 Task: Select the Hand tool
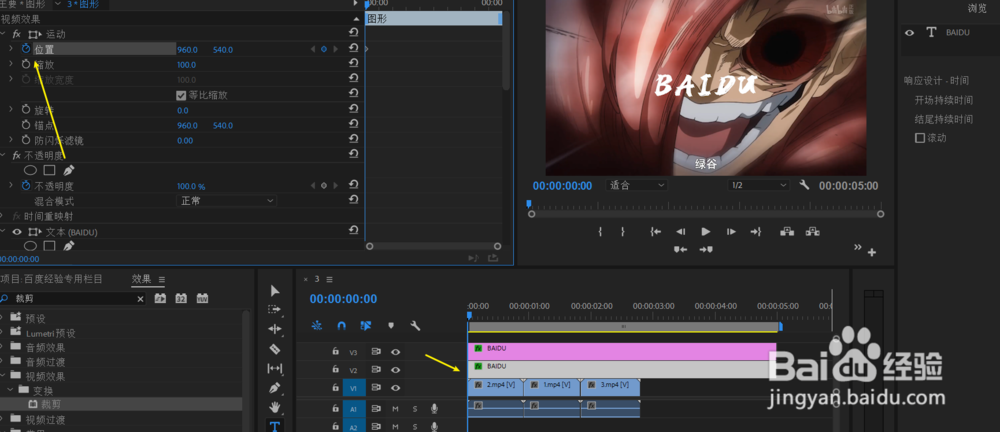[x=275, y=407]
